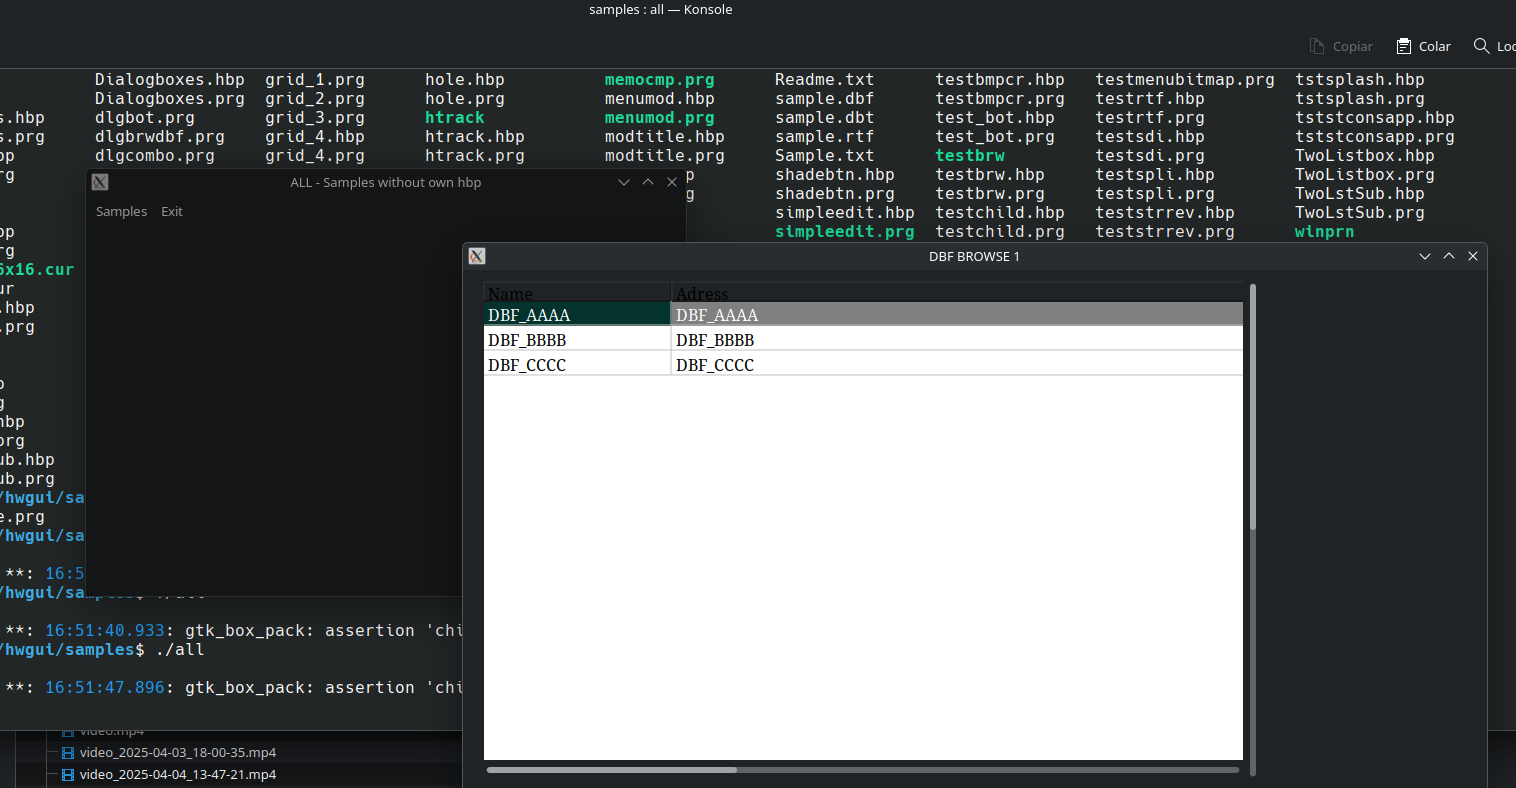1516x788 pixels.
Task: Minimize the ALL Samples window
Action: click(x=624, y=182)
